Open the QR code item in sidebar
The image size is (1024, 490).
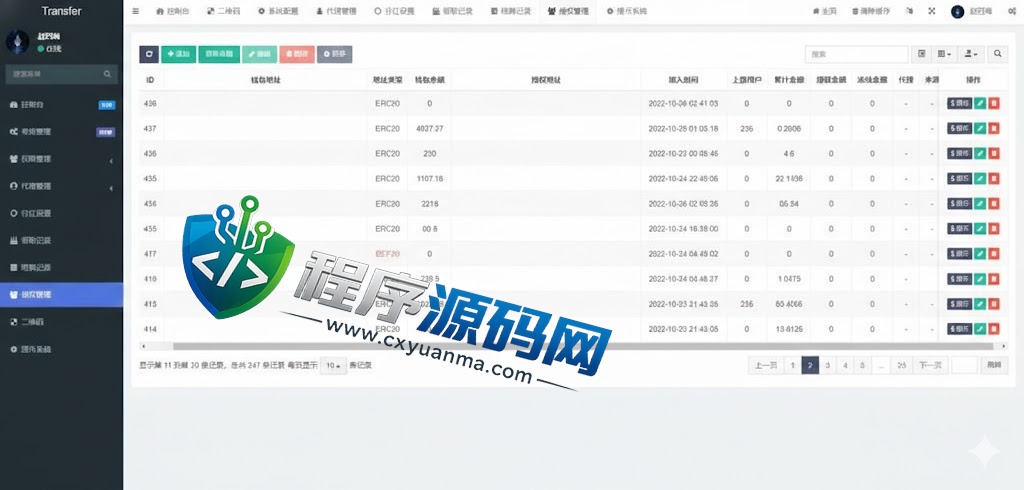pyautogui.click(x=61, y=321)
